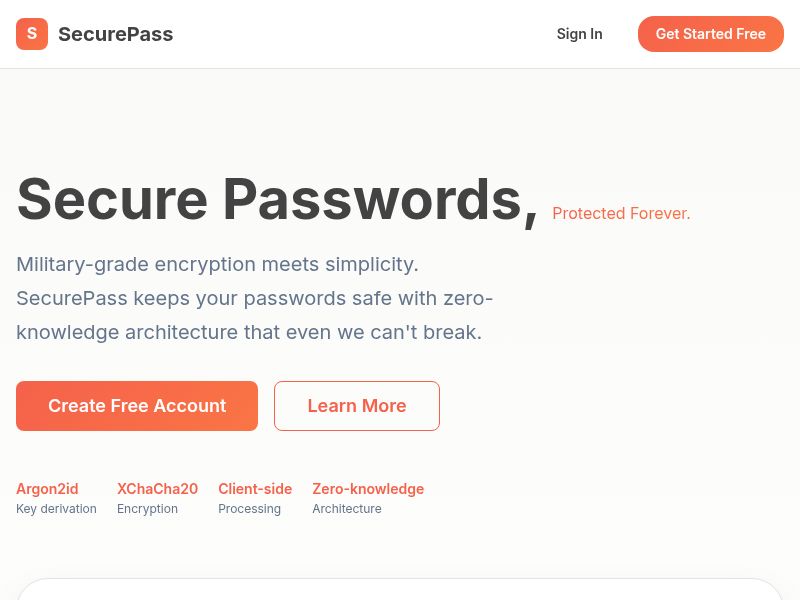
Task: Click the SecurePass brand name
Action: tap(116, 34)
